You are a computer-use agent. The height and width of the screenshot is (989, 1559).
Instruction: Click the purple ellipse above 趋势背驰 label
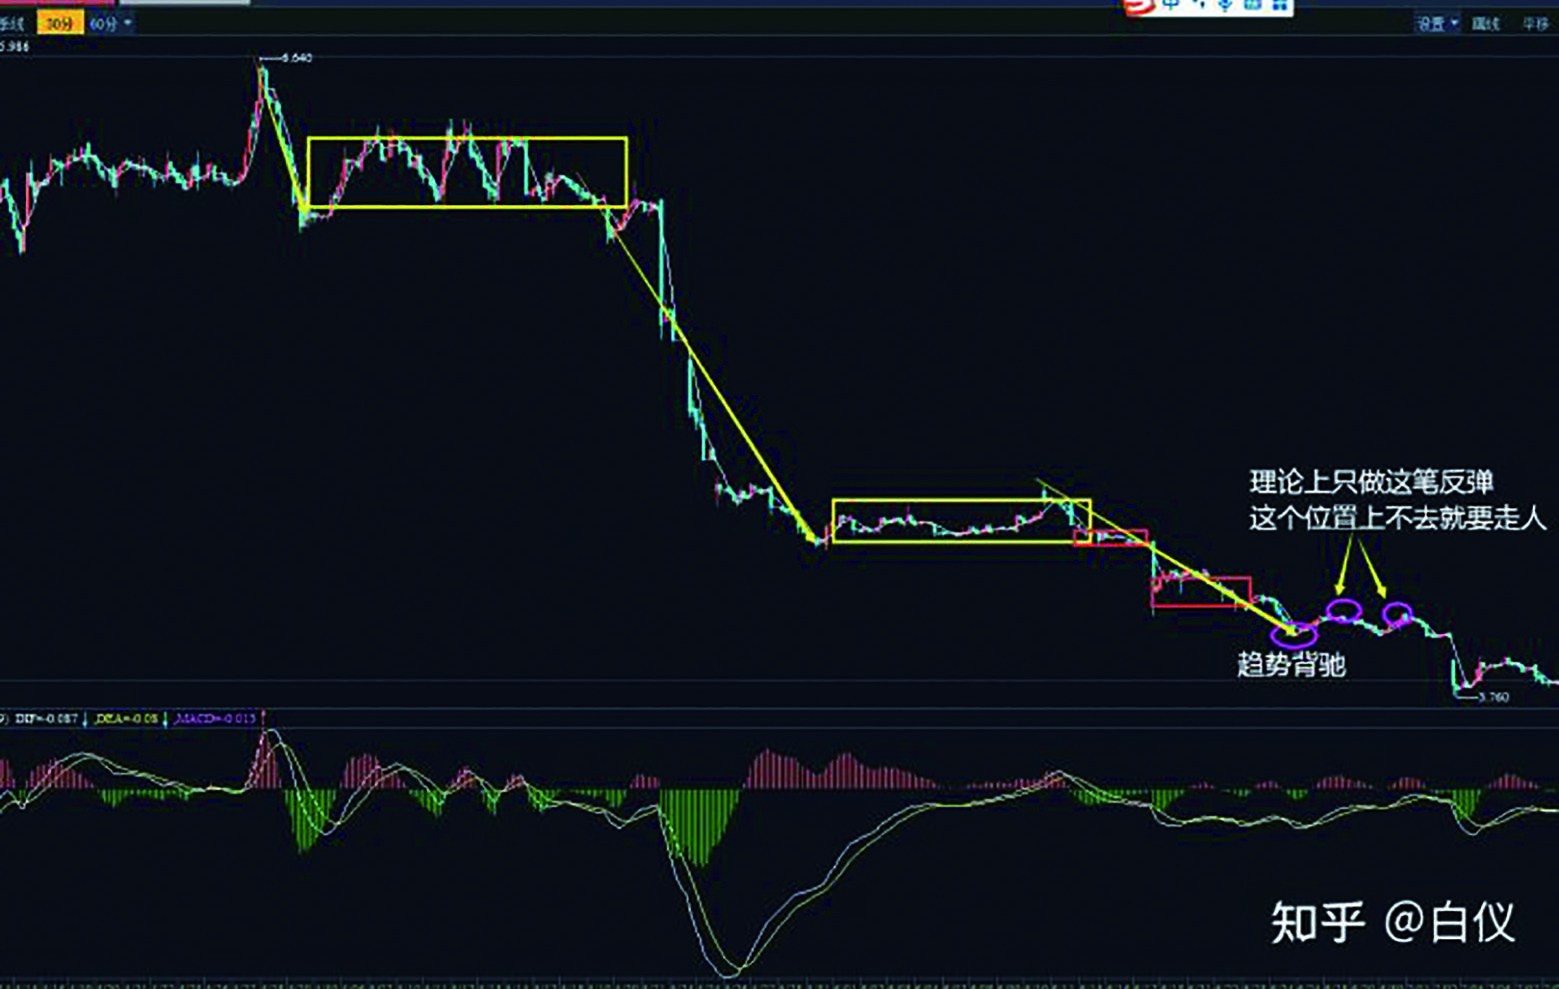point(1293,632)
